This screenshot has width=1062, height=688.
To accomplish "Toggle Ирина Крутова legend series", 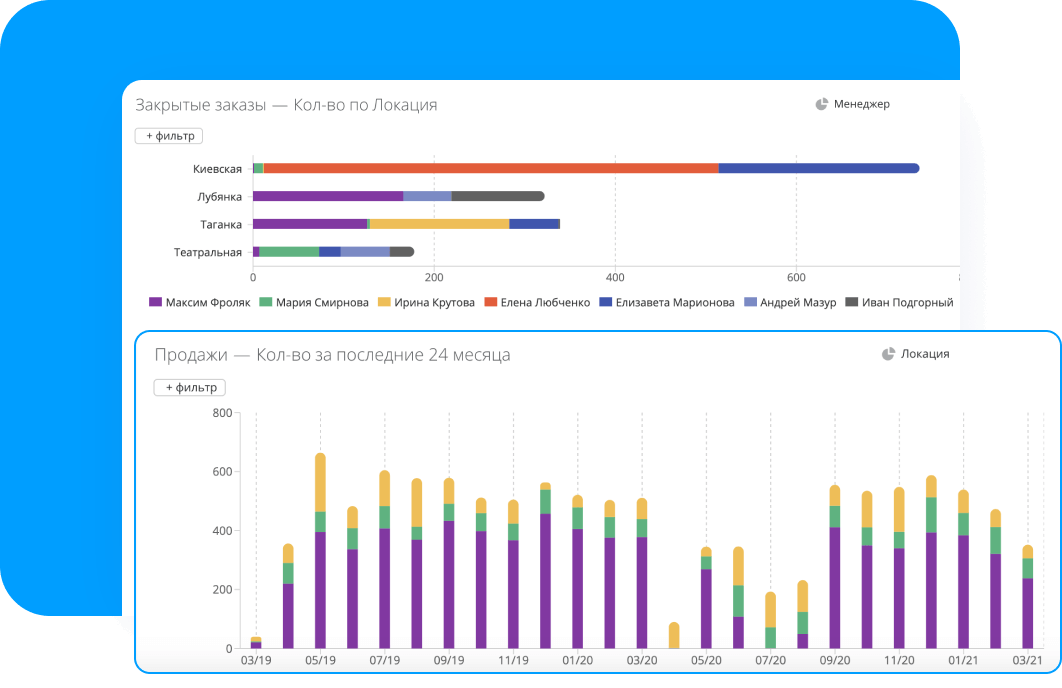I will click(x=427, y=302).
